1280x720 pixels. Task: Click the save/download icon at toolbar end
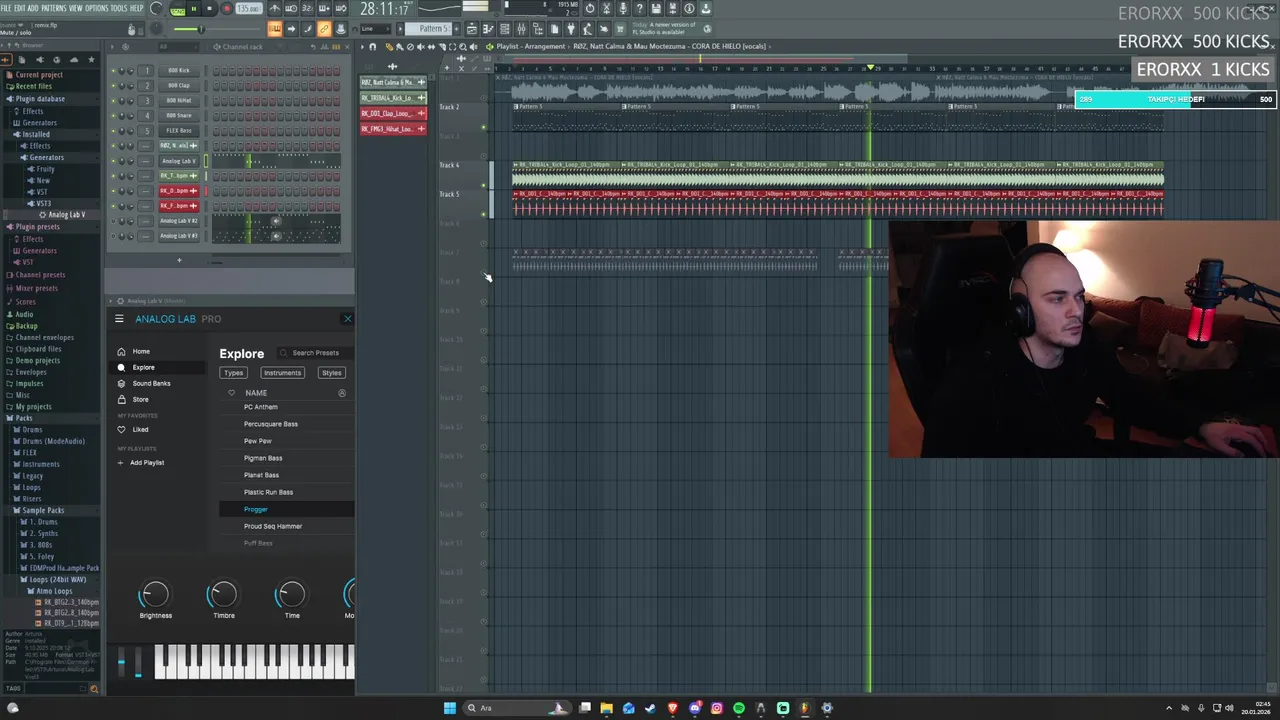coord(705,9)
